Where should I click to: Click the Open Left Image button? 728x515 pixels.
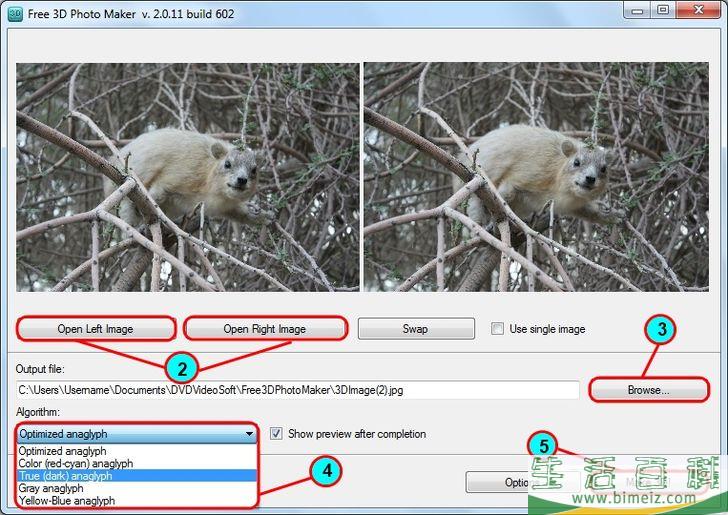pyautogui.click(x=96, y=329)
